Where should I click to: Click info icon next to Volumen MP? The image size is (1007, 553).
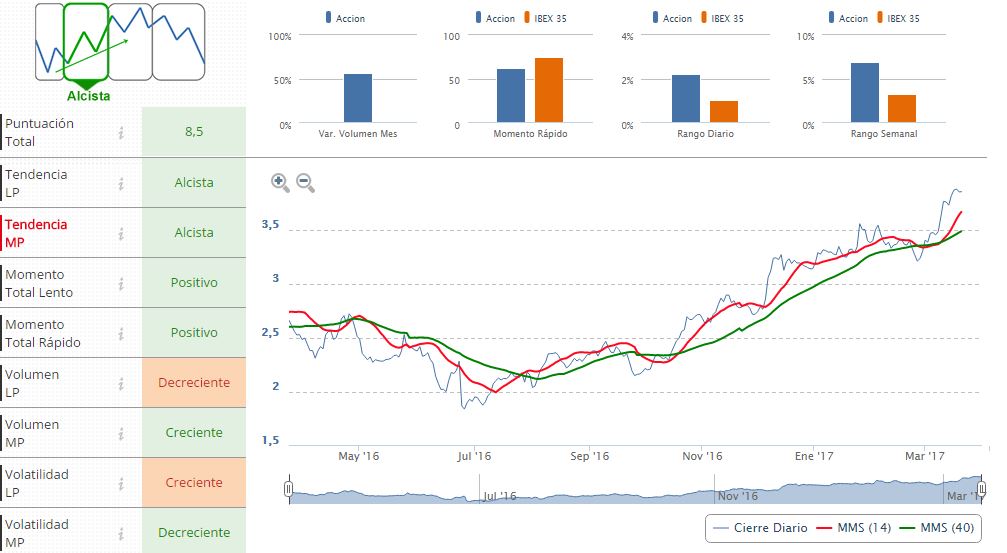point(121,433)
